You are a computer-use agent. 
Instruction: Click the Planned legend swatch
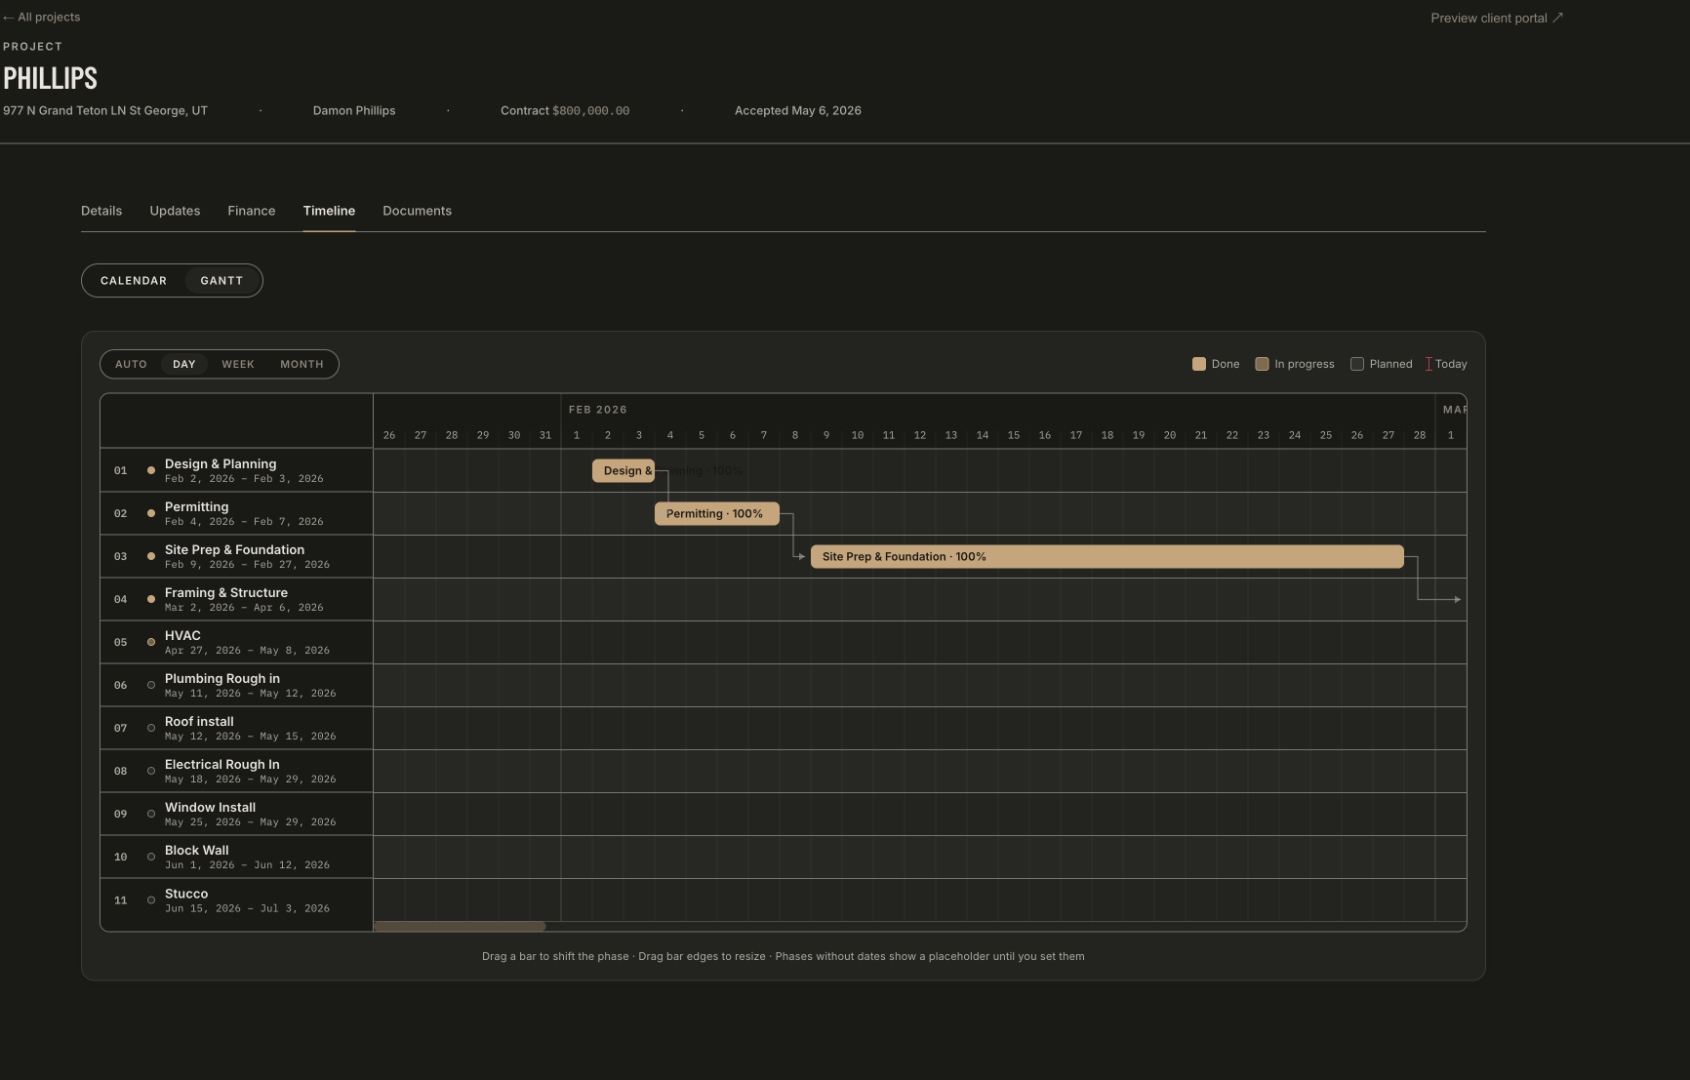(1357, 364)
